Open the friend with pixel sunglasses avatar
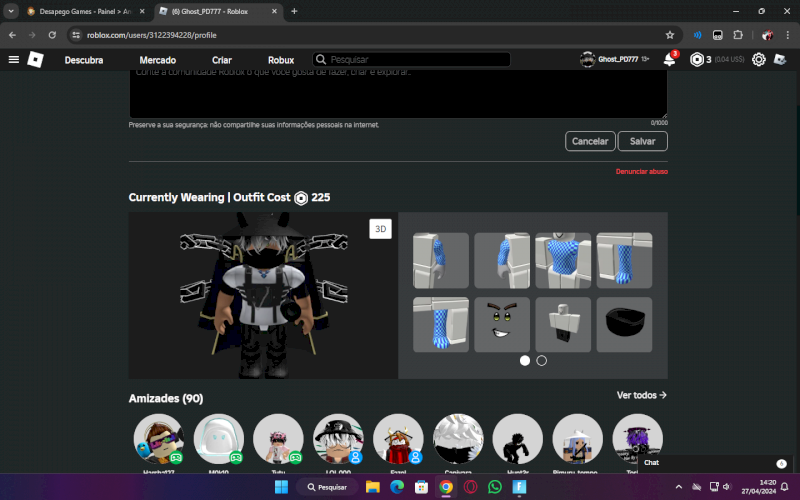800x500 pixels. tap(159, 439)
